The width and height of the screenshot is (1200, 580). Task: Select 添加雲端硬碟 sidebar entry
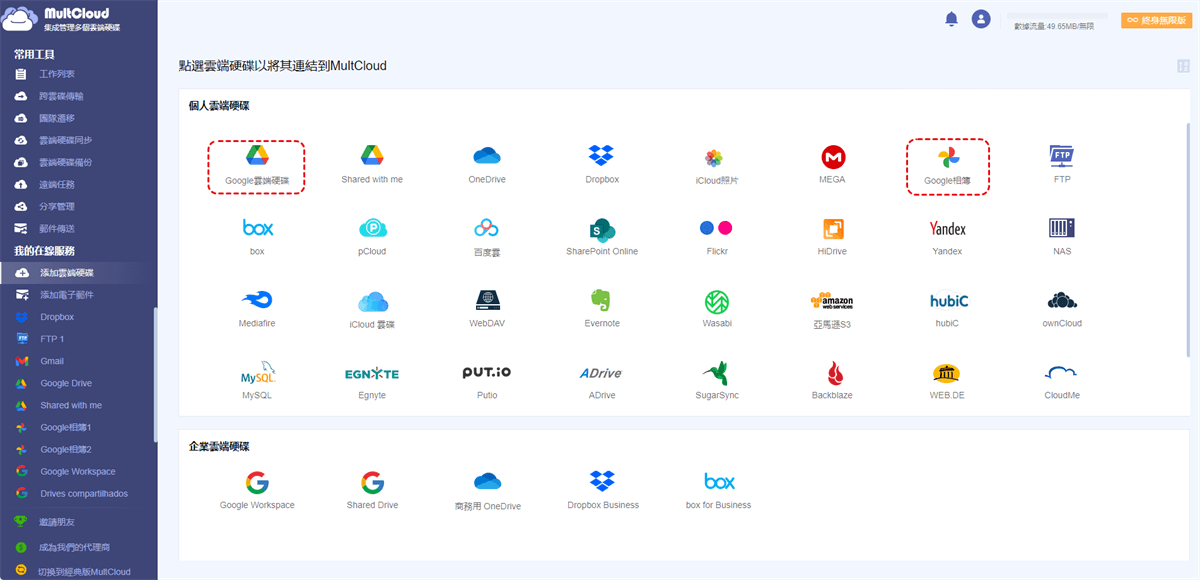(78, 273)
